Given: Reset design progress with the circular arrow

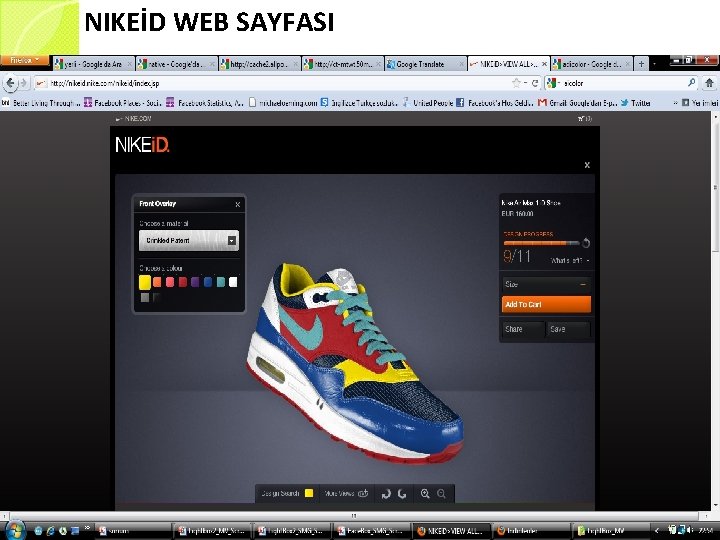Looking at the screenshot, I should (586, 243).
